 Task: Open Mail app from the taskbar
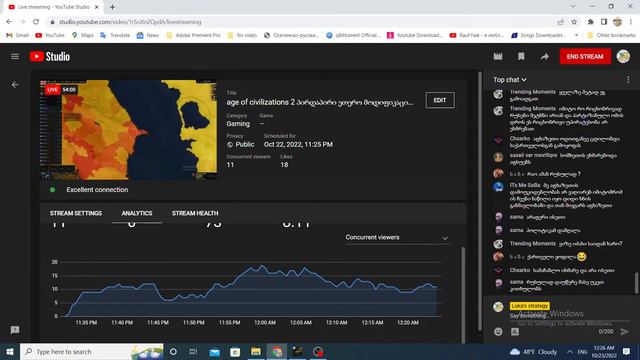pos(214,351)
